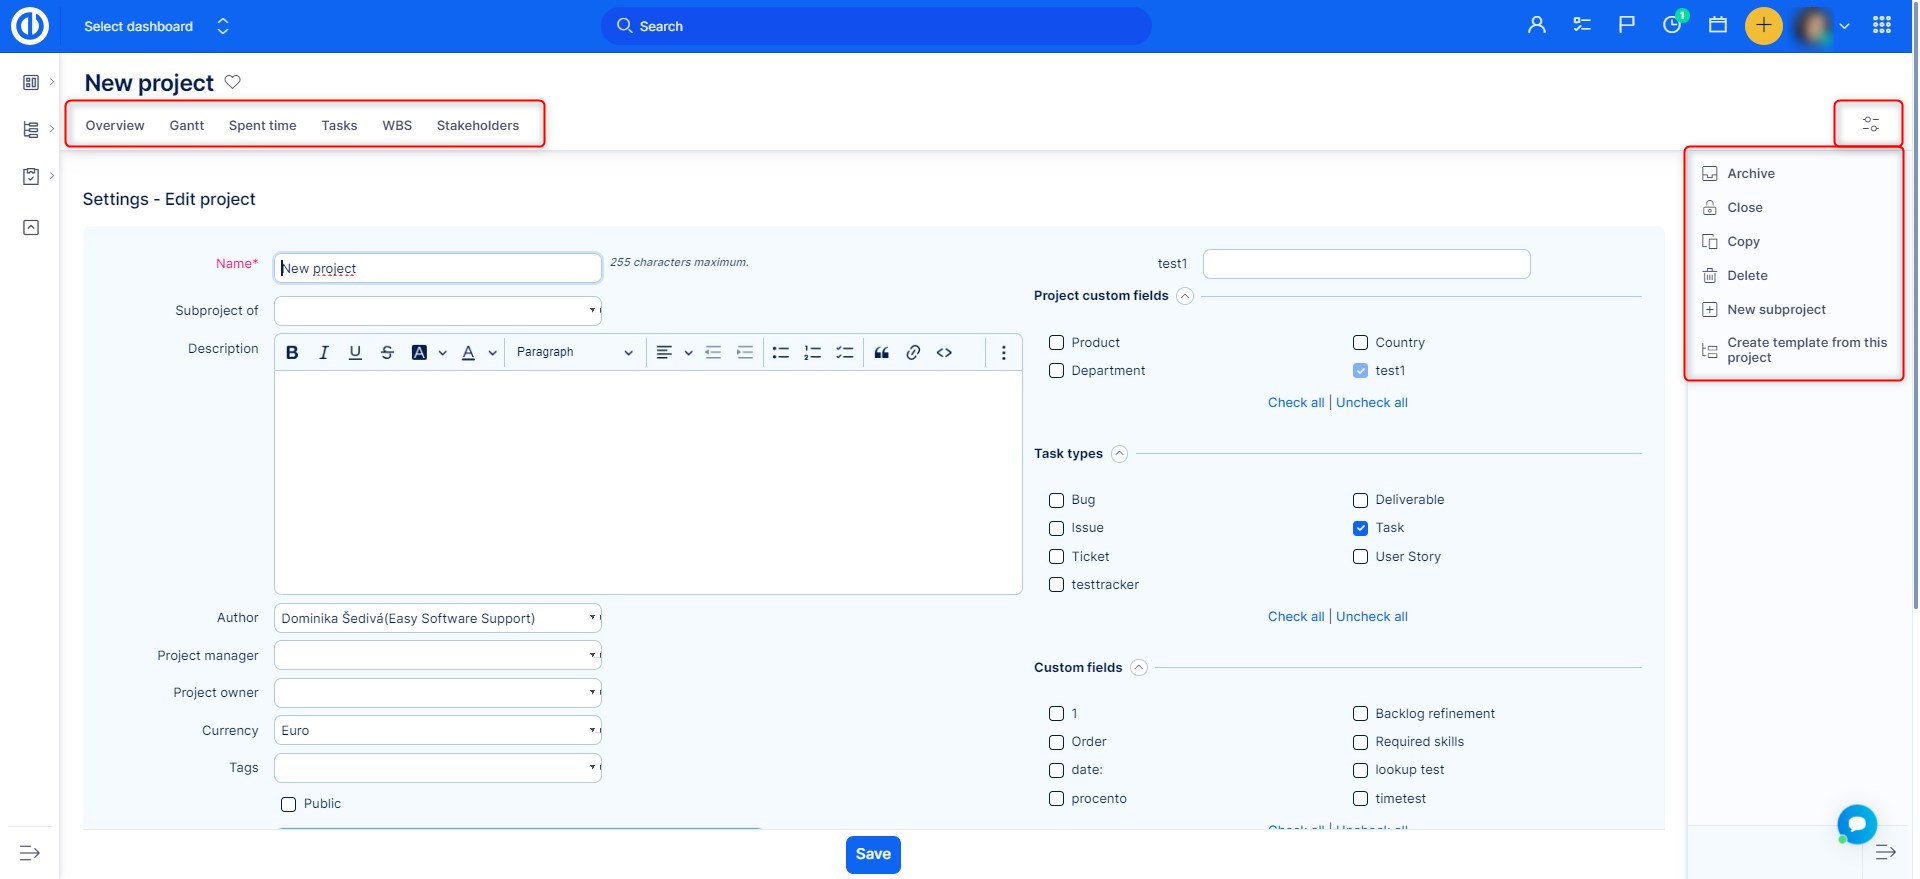This screenshot has height=879, width=1920.
Task: Uncheck the Task task type
Action: [x=1360, y=528]
